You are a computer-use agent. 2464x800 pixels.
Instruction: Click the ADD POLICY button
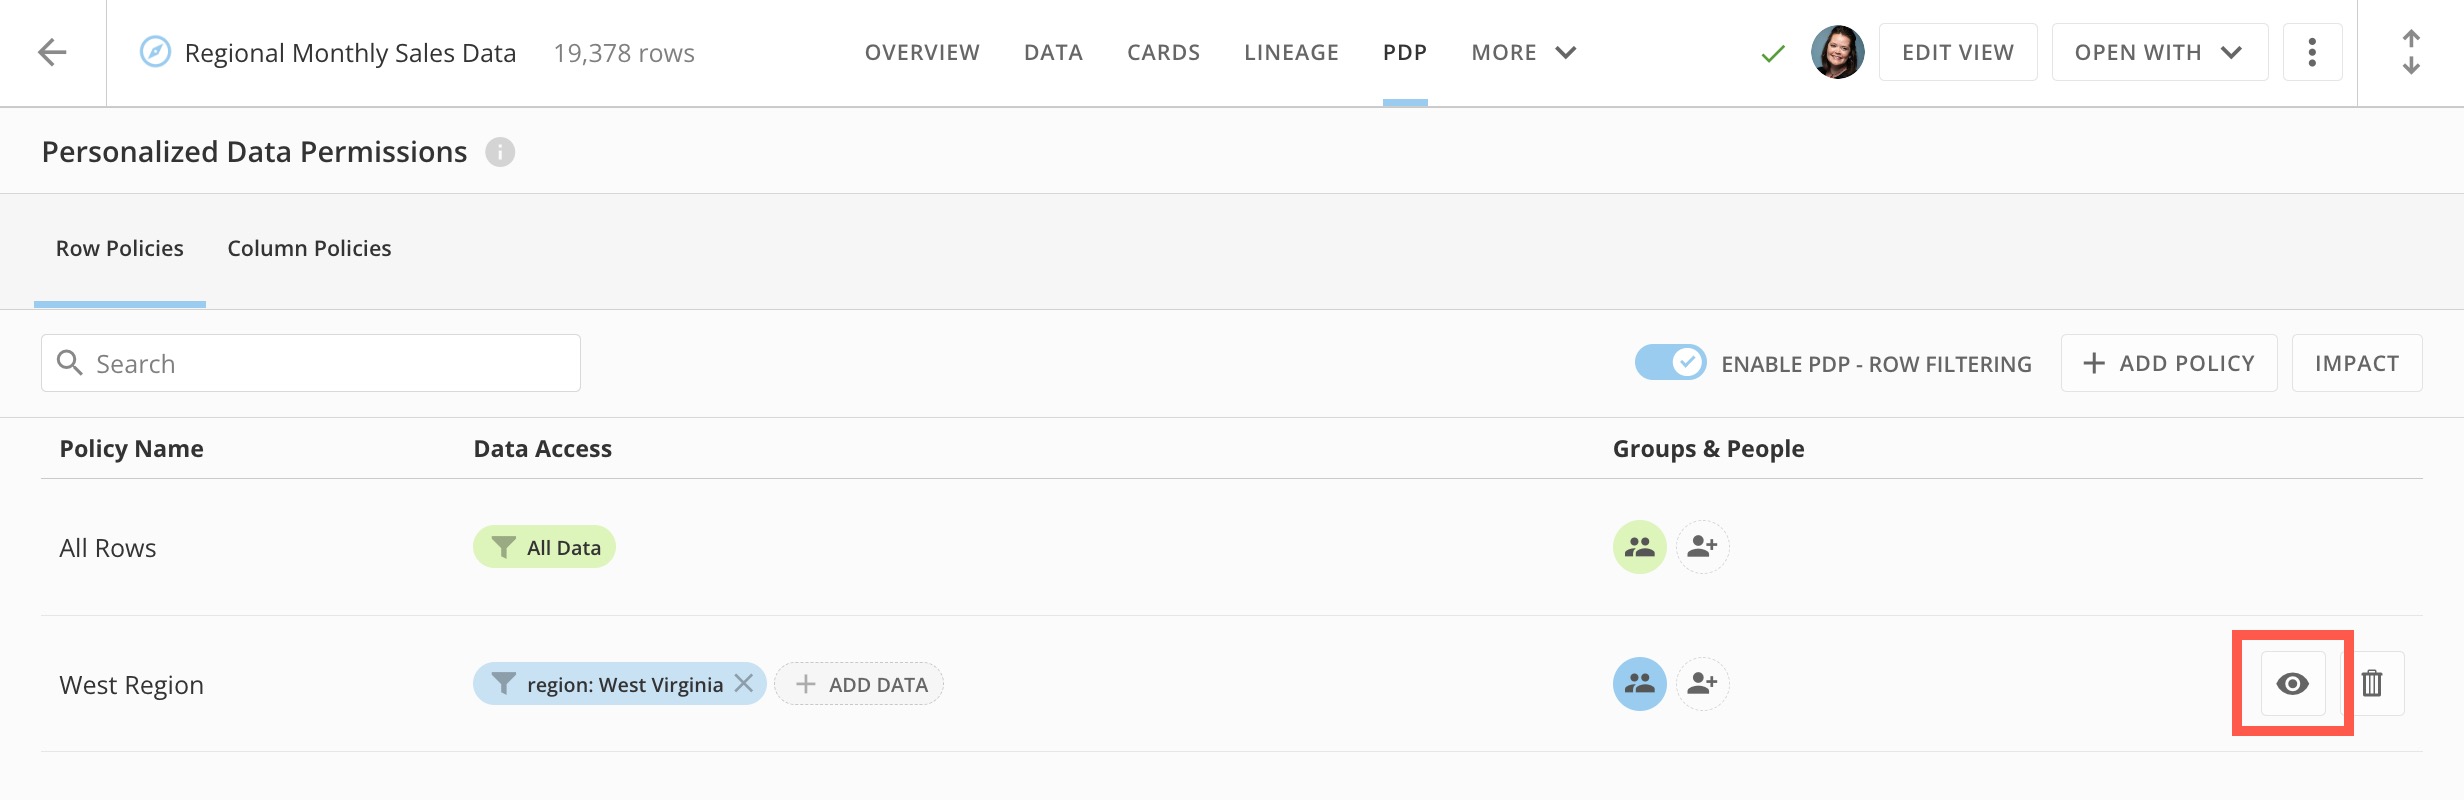[2168, 362]
